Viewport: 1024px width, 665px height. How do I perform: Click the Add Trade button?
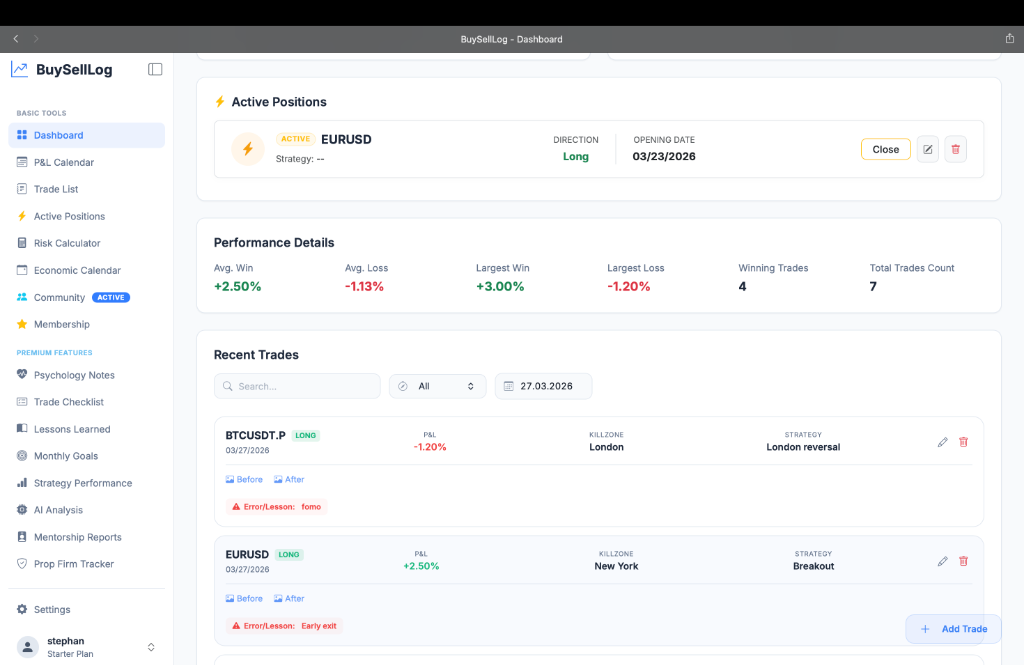953,629
